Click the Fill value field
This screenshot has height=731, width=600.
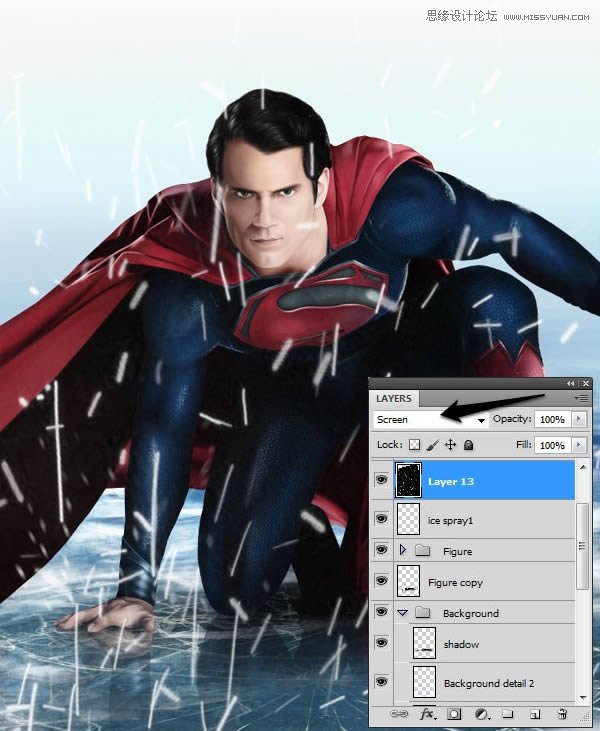(x=553, y=445)
